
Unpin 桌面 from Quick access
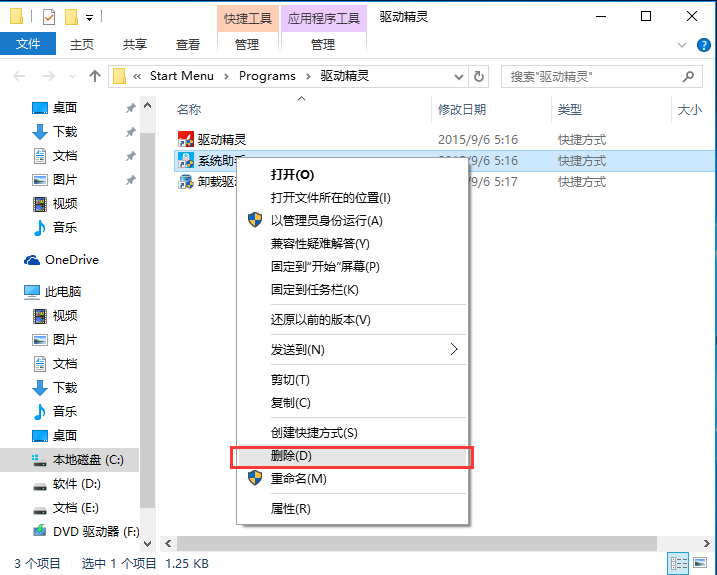[x=131, y=108]
